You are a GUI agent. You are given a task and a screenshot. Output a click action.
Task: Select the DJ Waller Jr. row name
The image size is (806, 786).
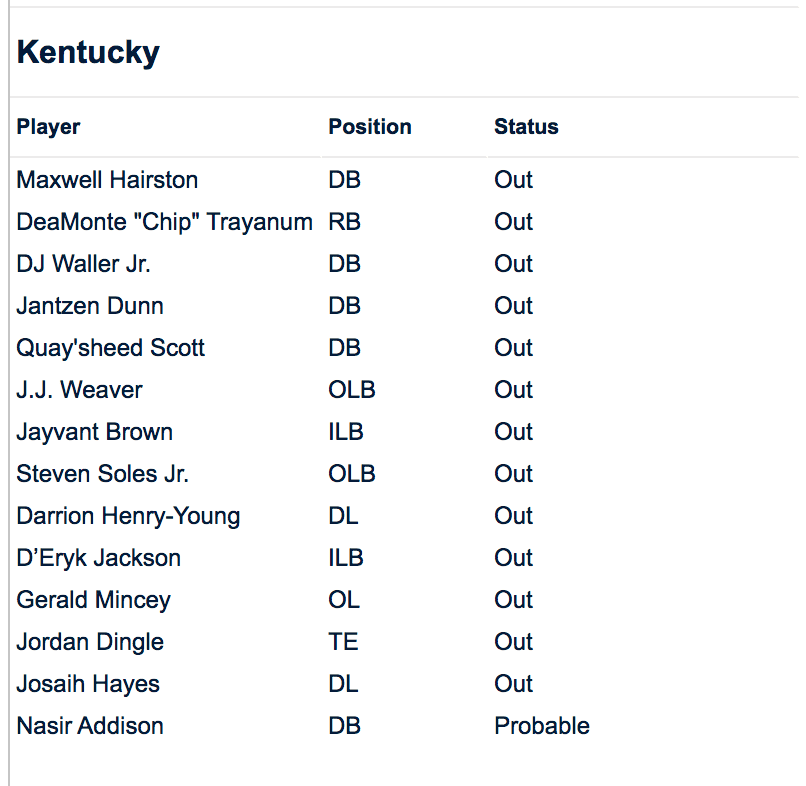click(84, 264)
